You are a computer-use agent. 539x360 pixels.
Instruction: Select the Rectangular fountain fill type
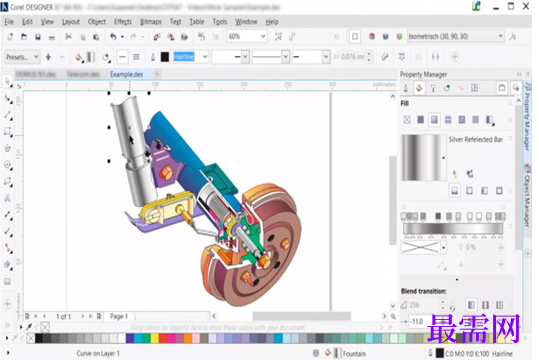(499, 190)
